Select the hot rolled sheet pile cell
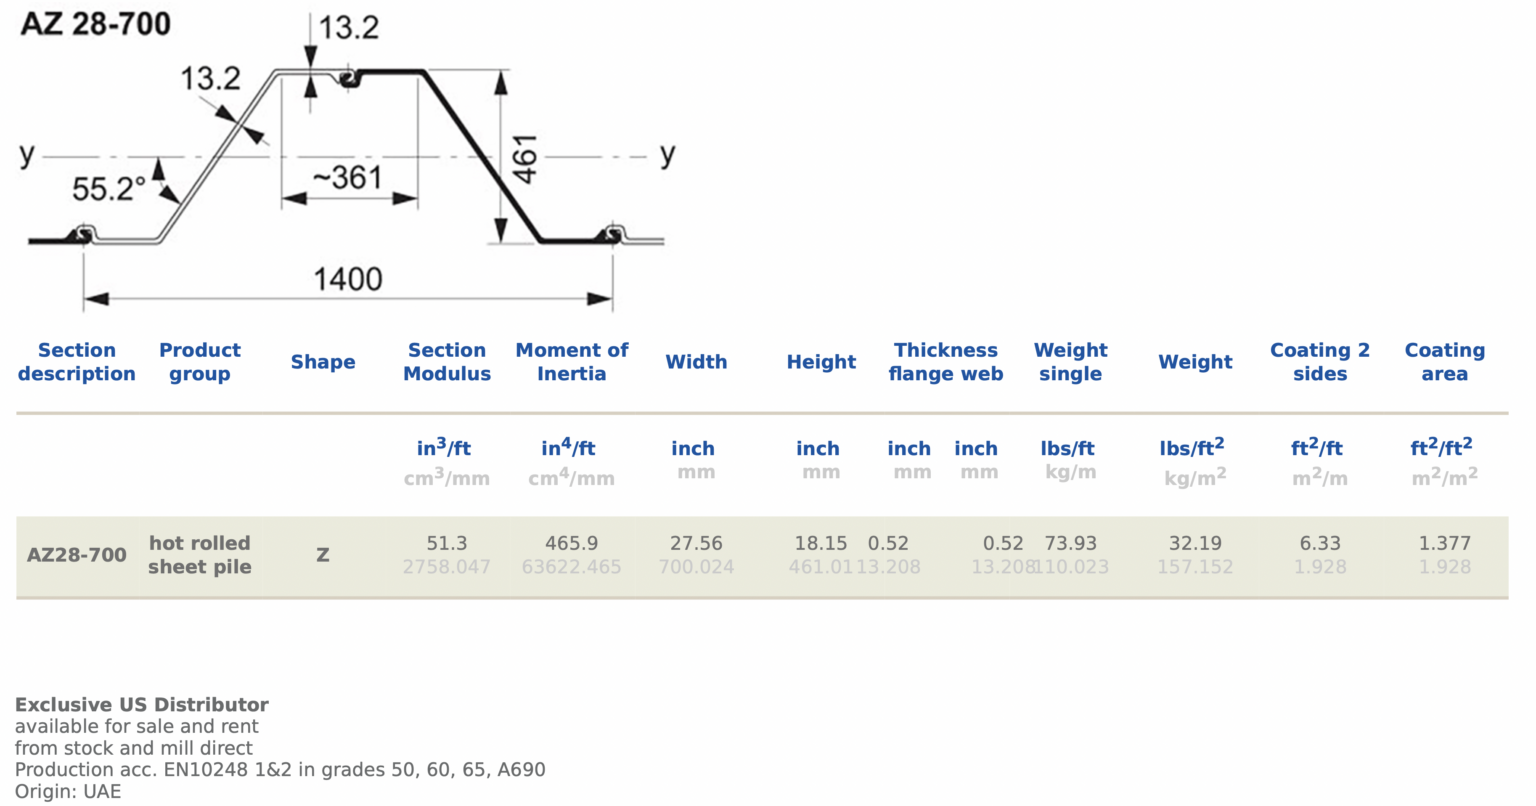 click(x=200, y=555)
